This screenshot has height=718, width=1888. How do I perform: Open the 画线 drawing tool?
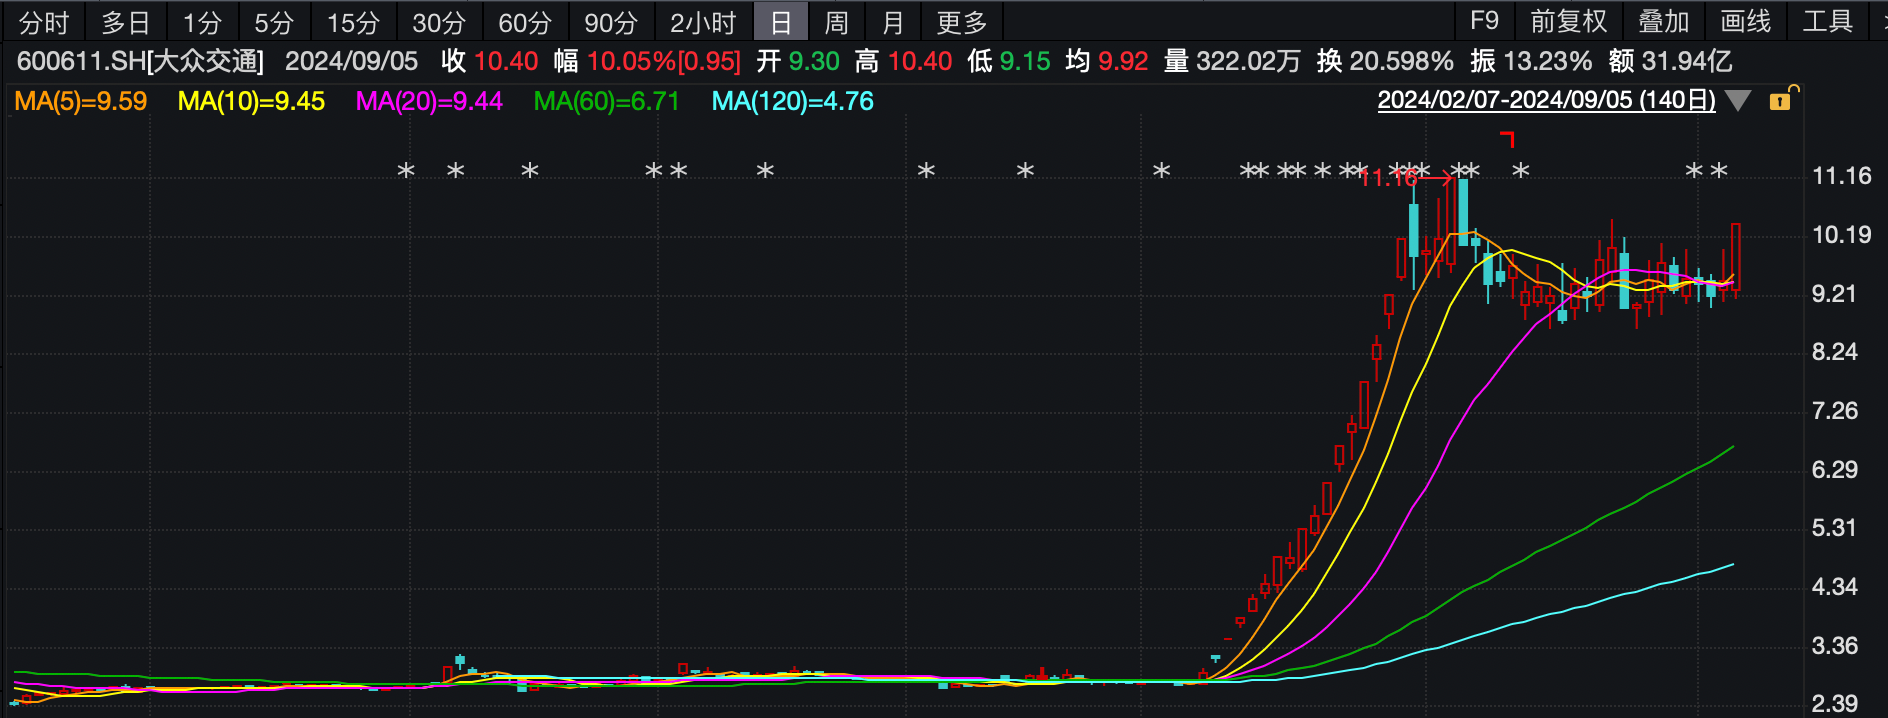click(1746, 21)
